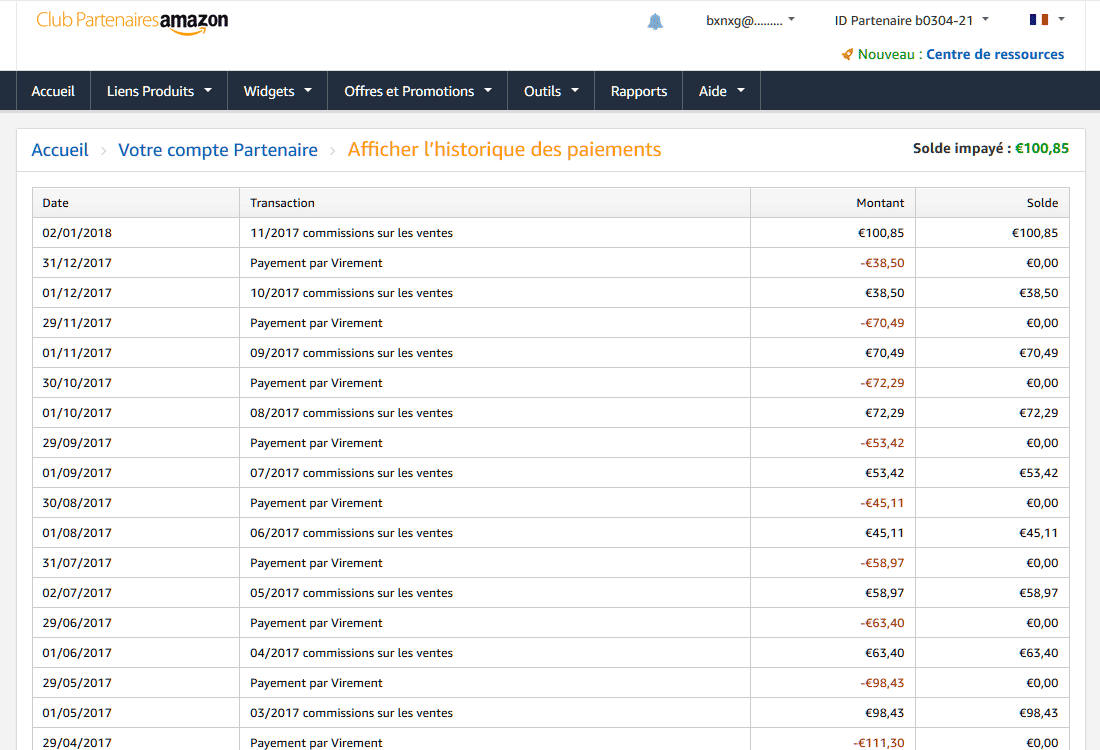Screen dimensions: 1100x750
Task: Expand the bxnxg@ account dropdown
Action: pyautogui.click(x=750, y=20)
